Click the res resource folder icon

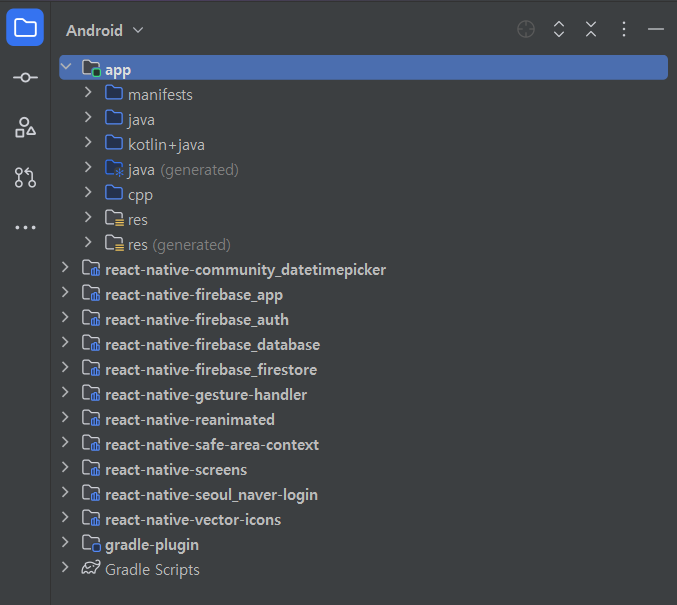pyautogui.click(x=114, y=218)
